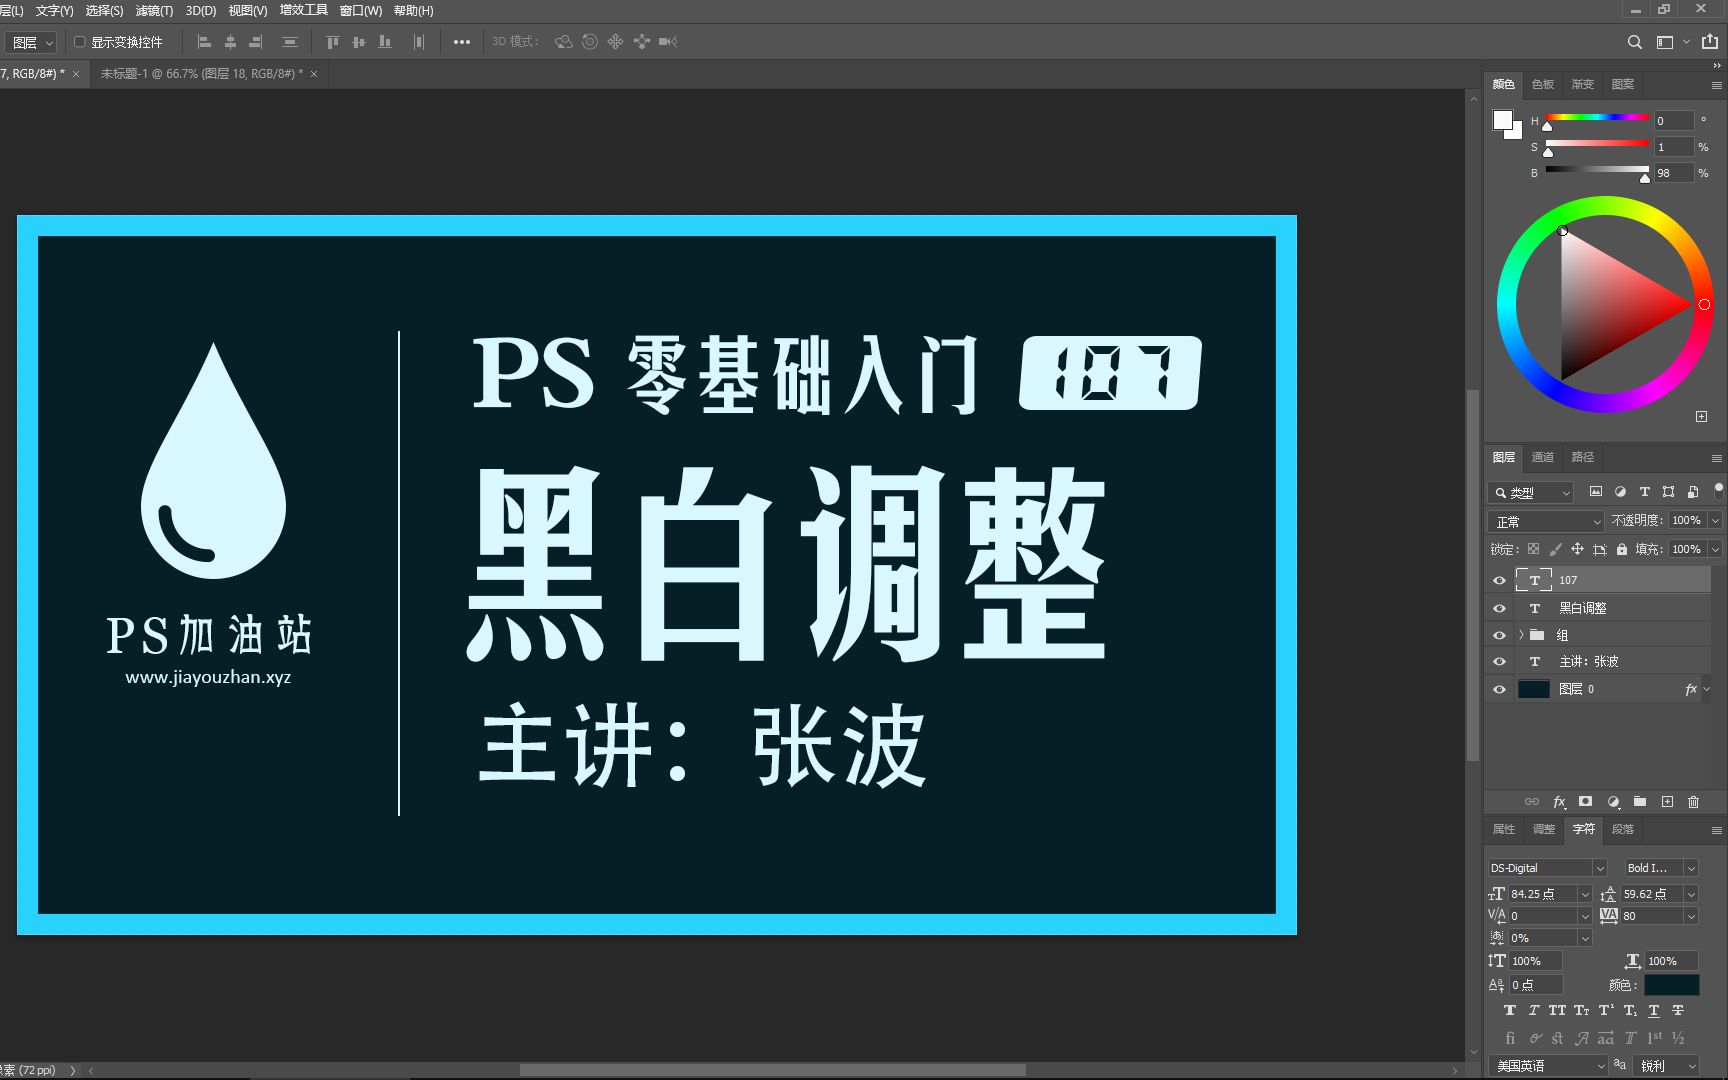Apply faux italic text style
1728x1080 pixels.
(1533, 1011)
